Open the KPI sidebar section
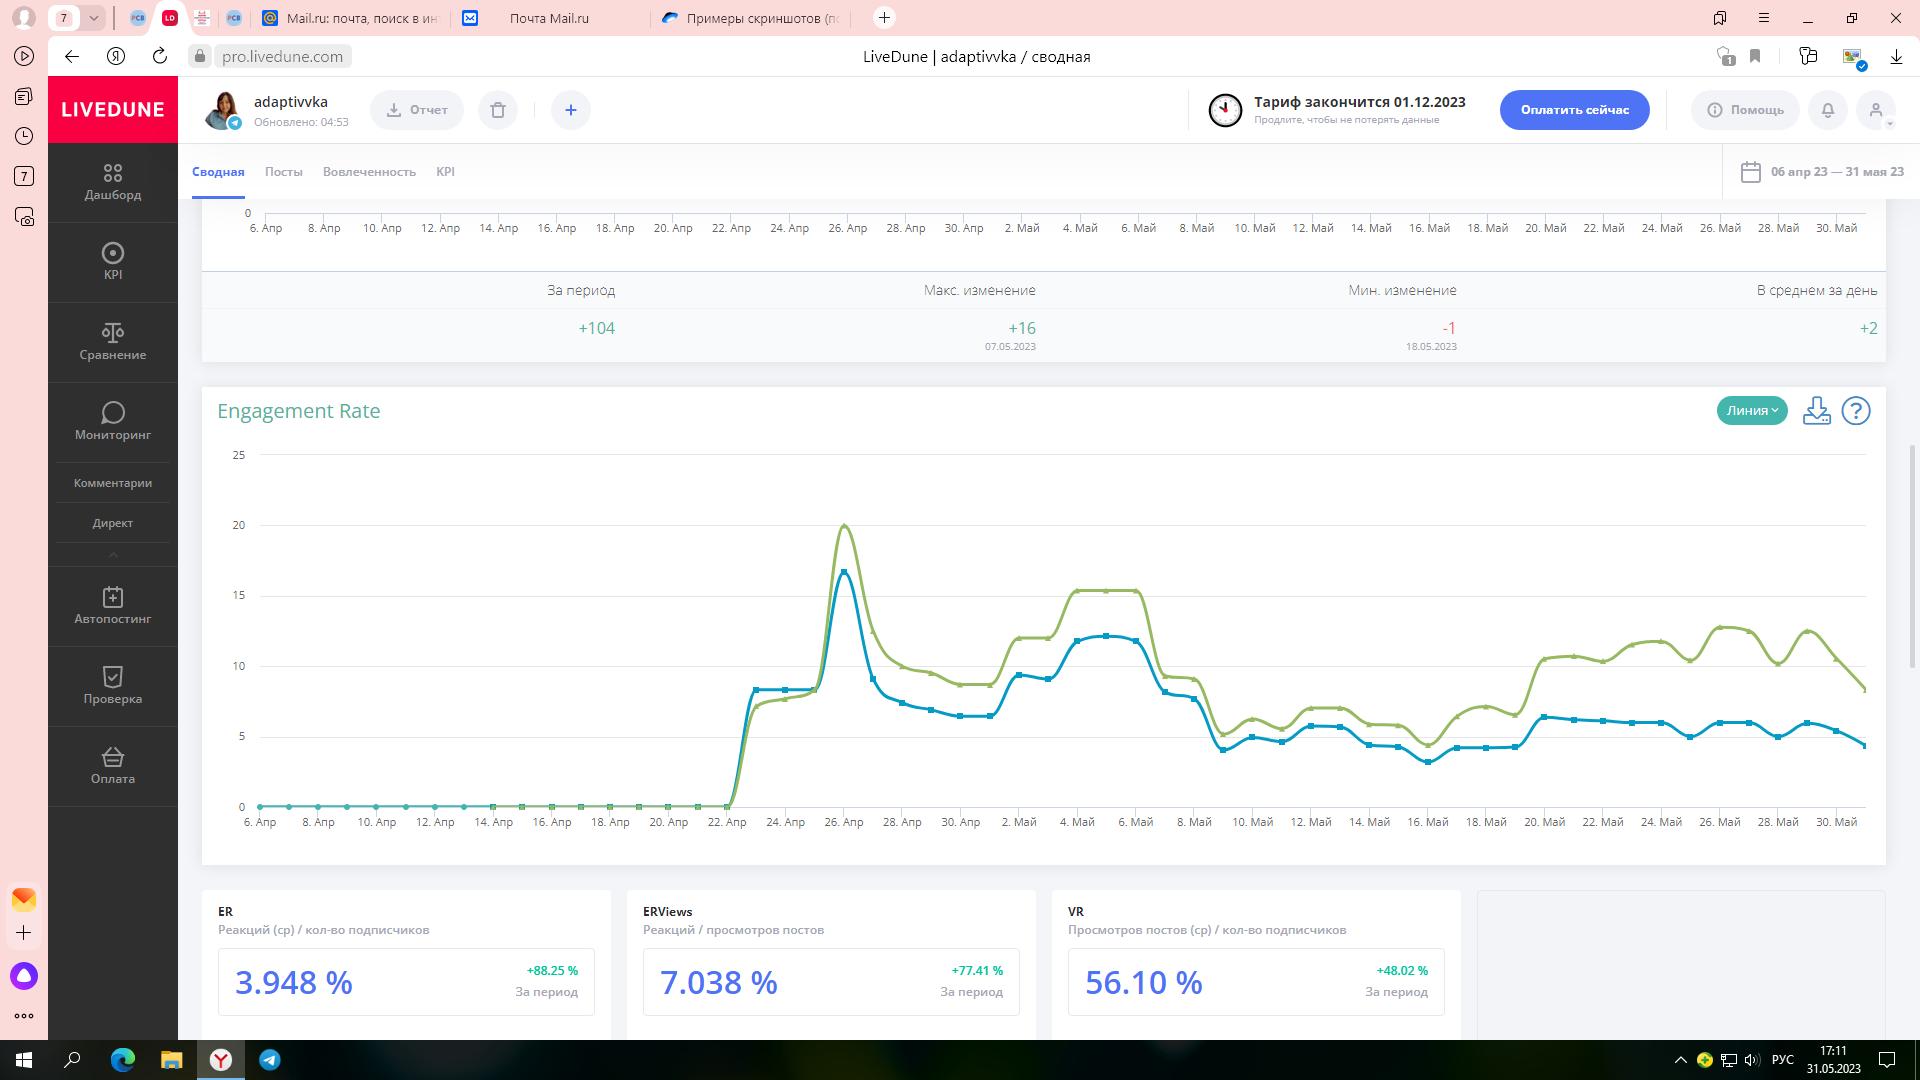 pyautogui.click(x=113, y=262)
